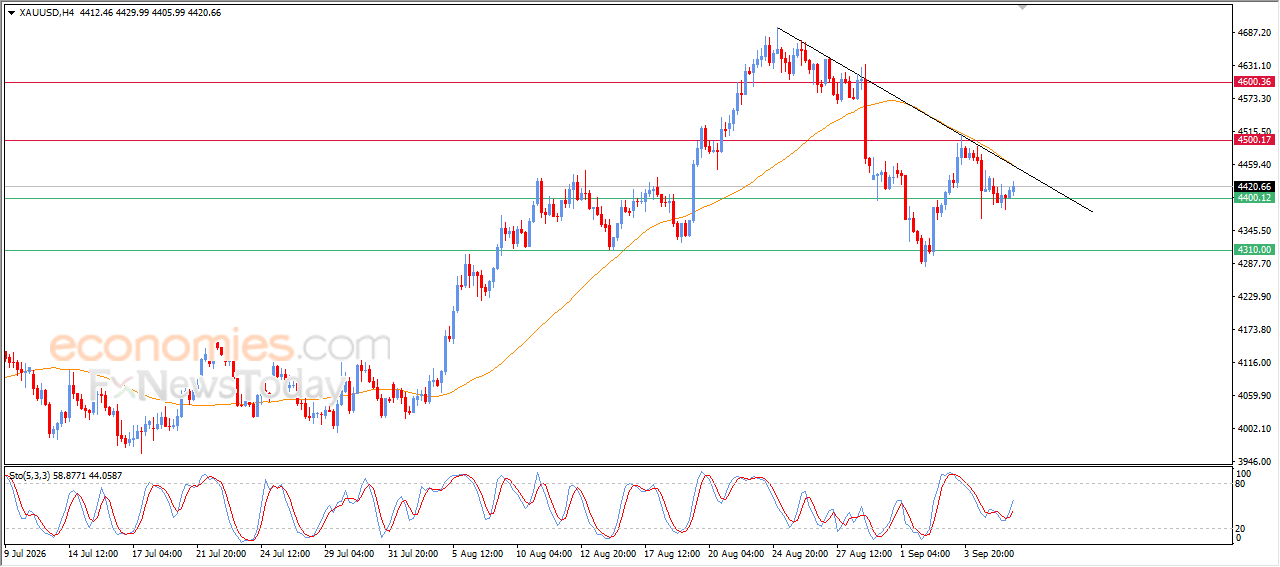Click the triangle arrow beside XAUUSD,H4 title

click(x=11, y=12)
